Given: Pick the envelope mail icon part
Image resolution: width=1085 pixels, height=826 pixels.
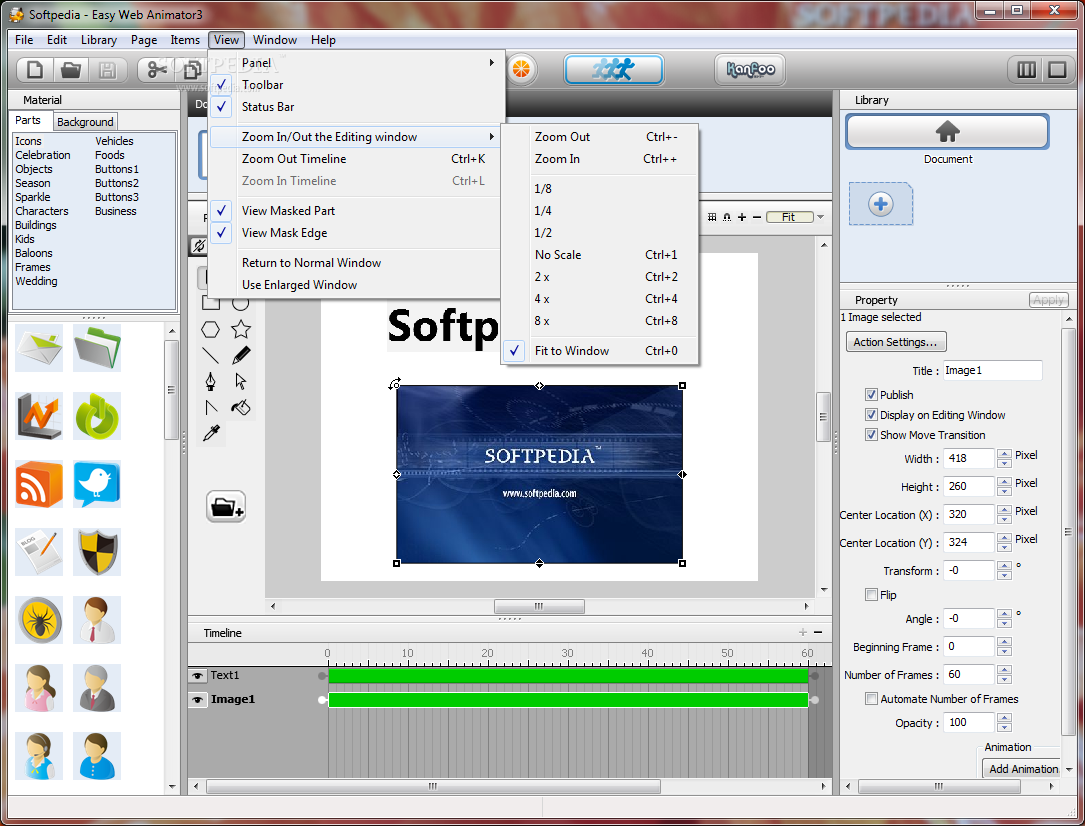Looking at the screenshot, I should 39,348.
